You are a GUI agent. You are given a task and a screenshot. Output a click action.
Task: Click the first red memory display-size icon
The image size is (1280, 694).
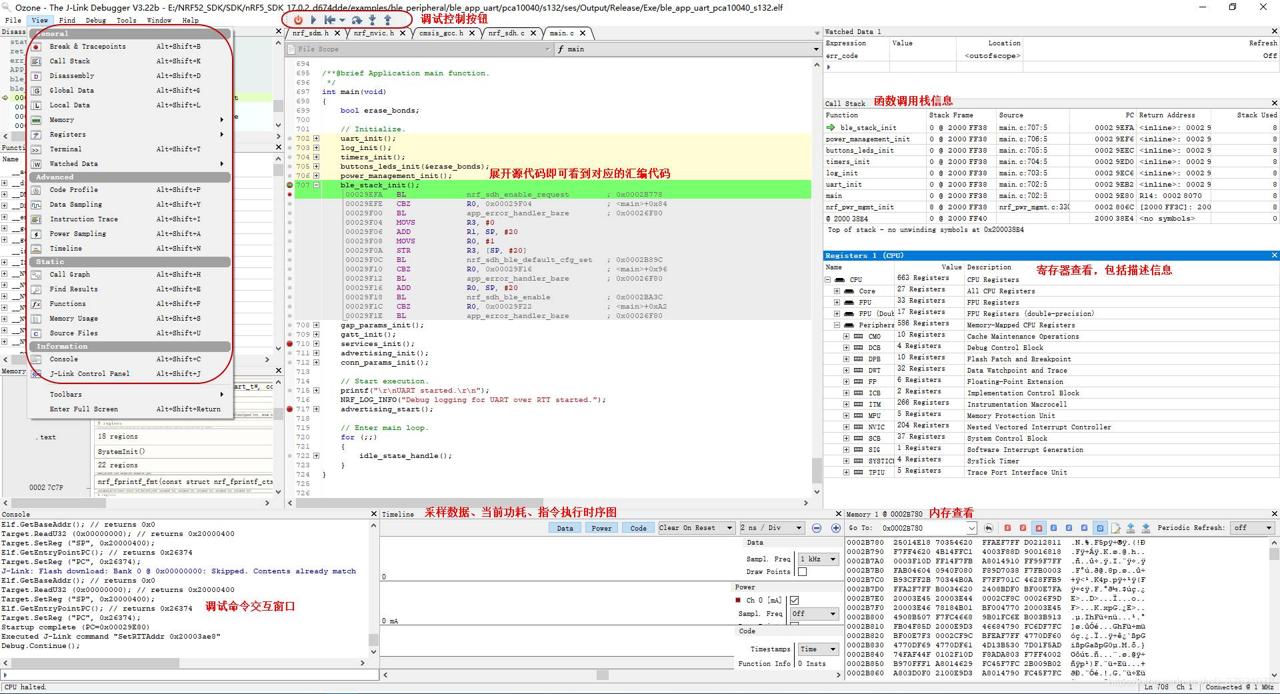point(1007,528)
